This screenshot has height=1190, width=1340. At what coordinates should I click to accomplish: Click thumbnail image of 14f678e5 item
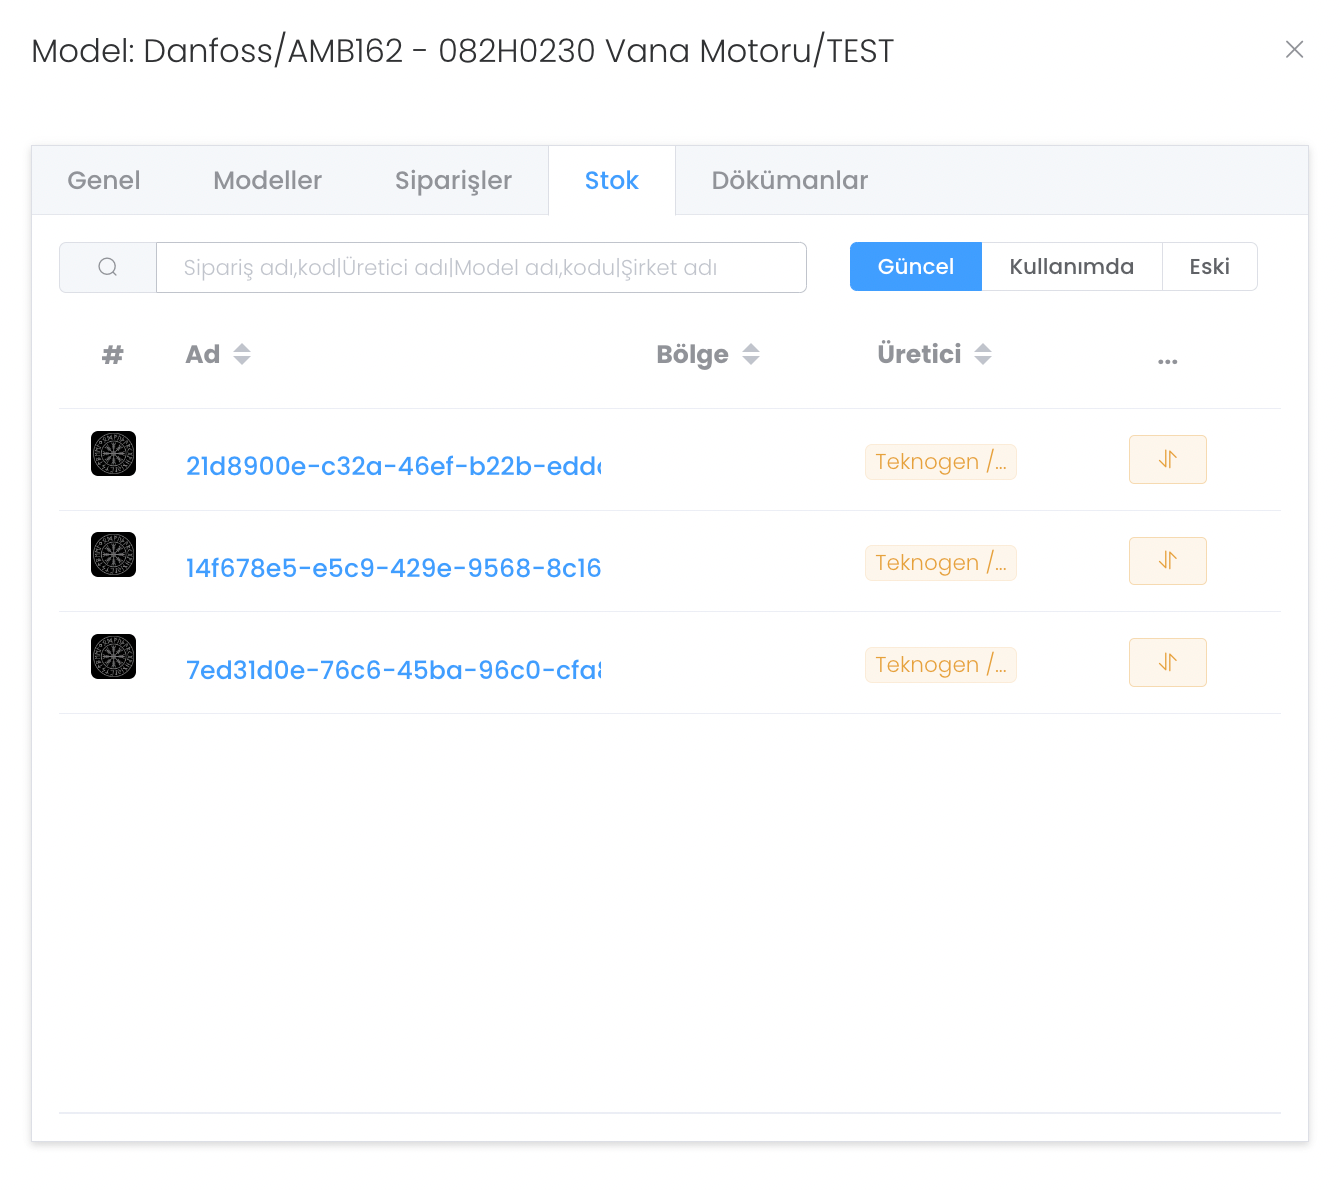[x=113, y=555]
